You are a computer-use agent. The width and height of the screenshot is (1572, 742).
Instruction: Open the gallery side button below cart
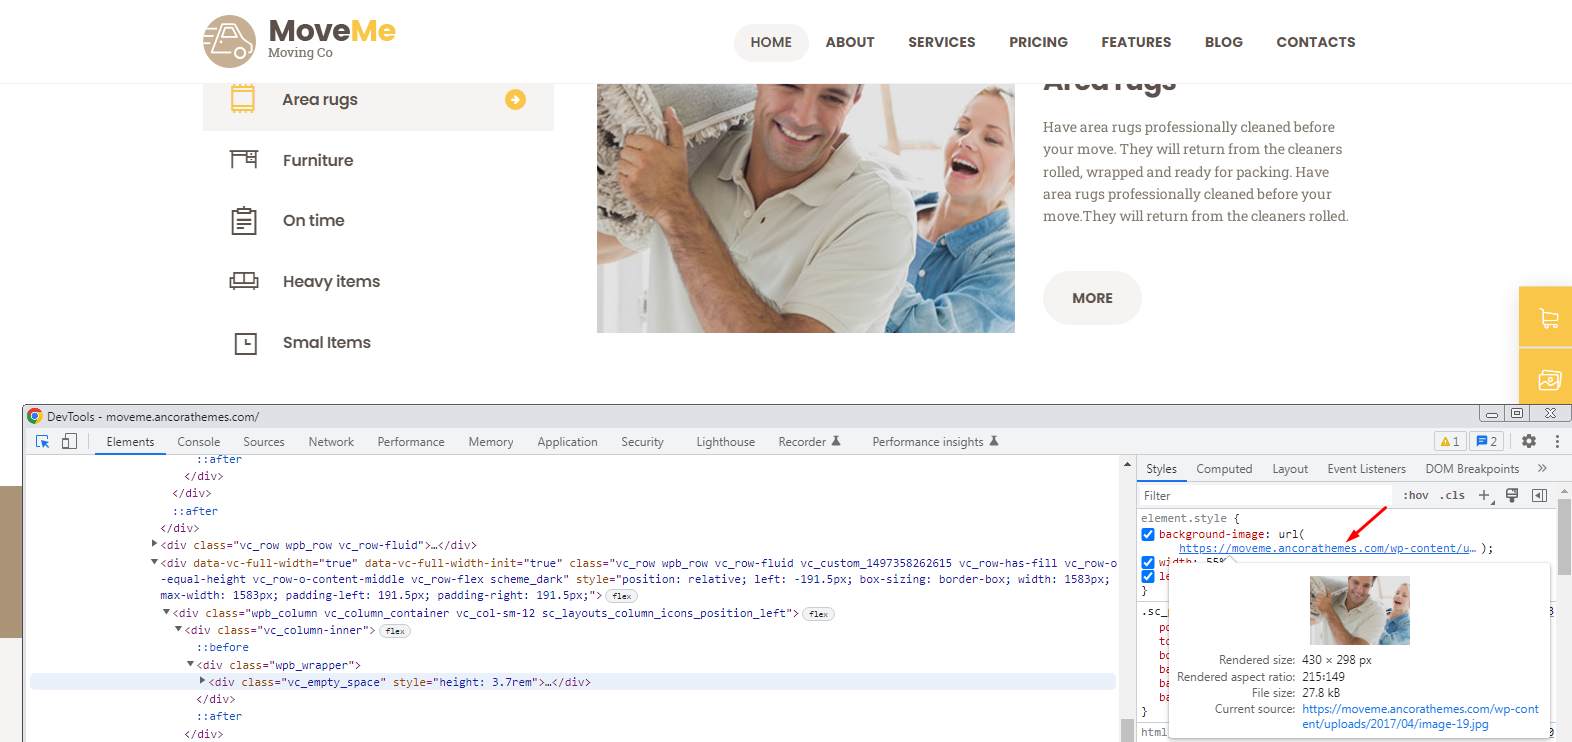[x=1546, y=377]
